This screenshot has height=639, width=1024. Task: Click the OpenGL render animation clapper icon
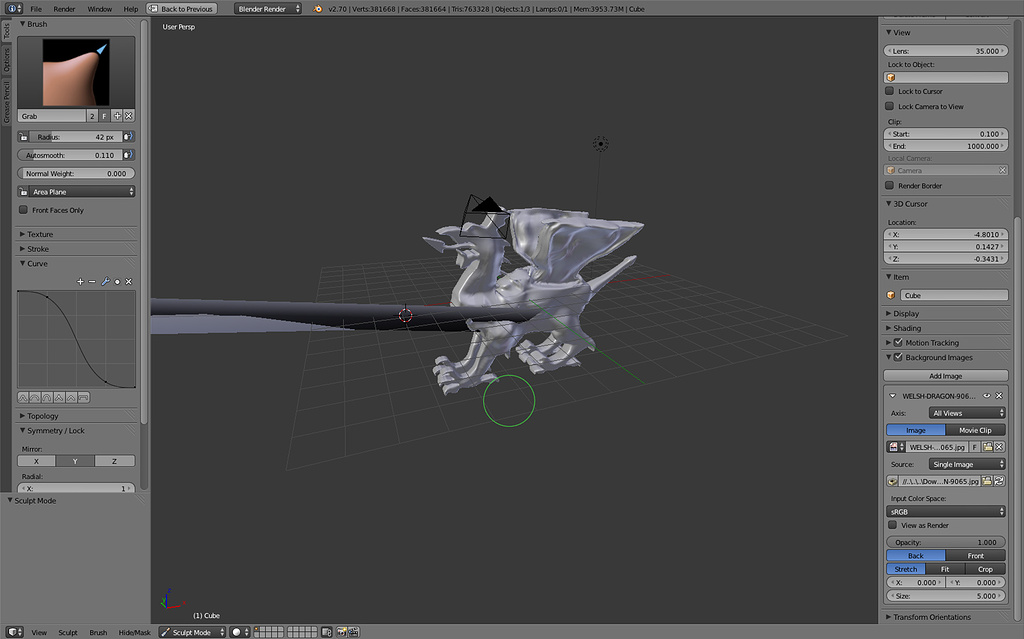pos(353,632)
